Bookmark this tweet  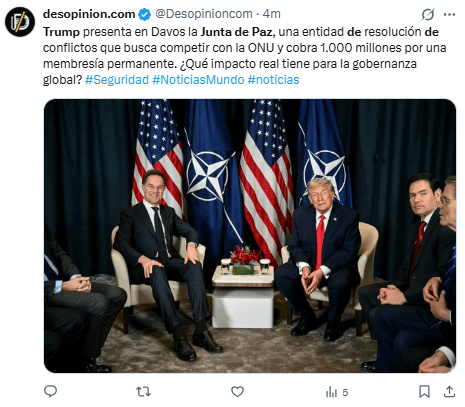[x=424, y=391]
